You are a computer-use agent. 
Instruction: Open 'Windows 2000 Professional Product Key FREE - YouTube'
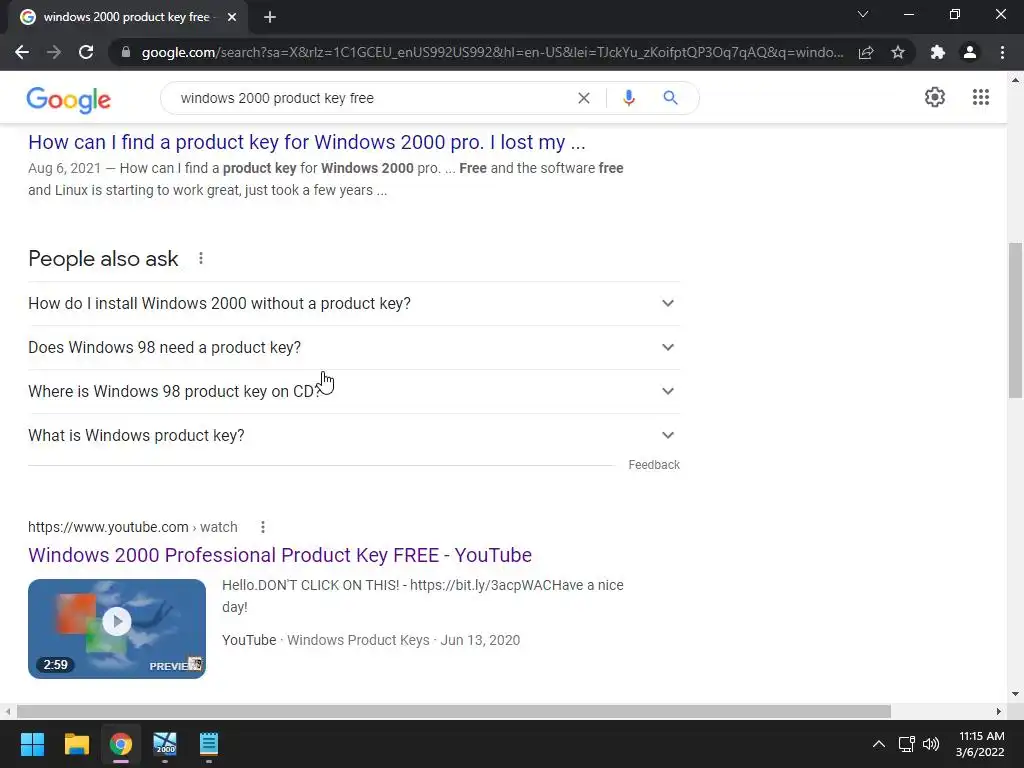(x=280, y=555)
